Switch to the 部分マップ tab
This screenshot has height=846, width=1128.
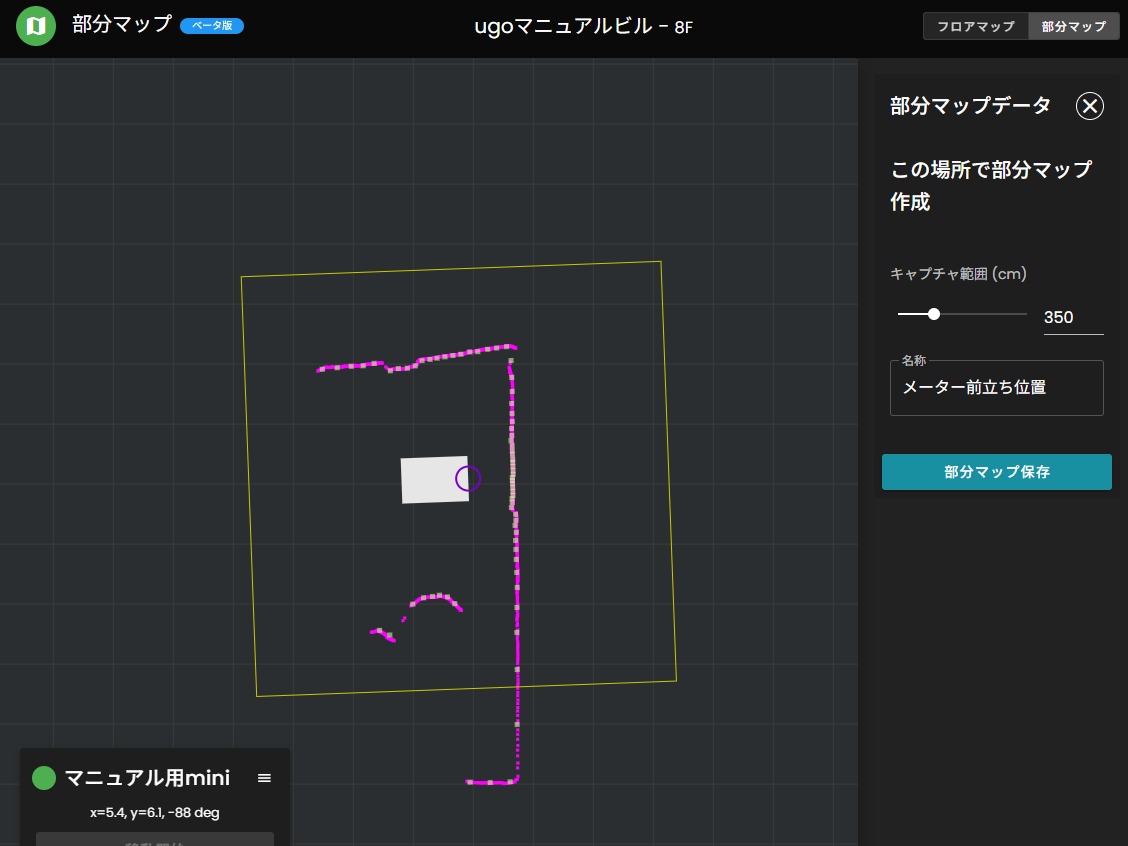[1073, 26]
